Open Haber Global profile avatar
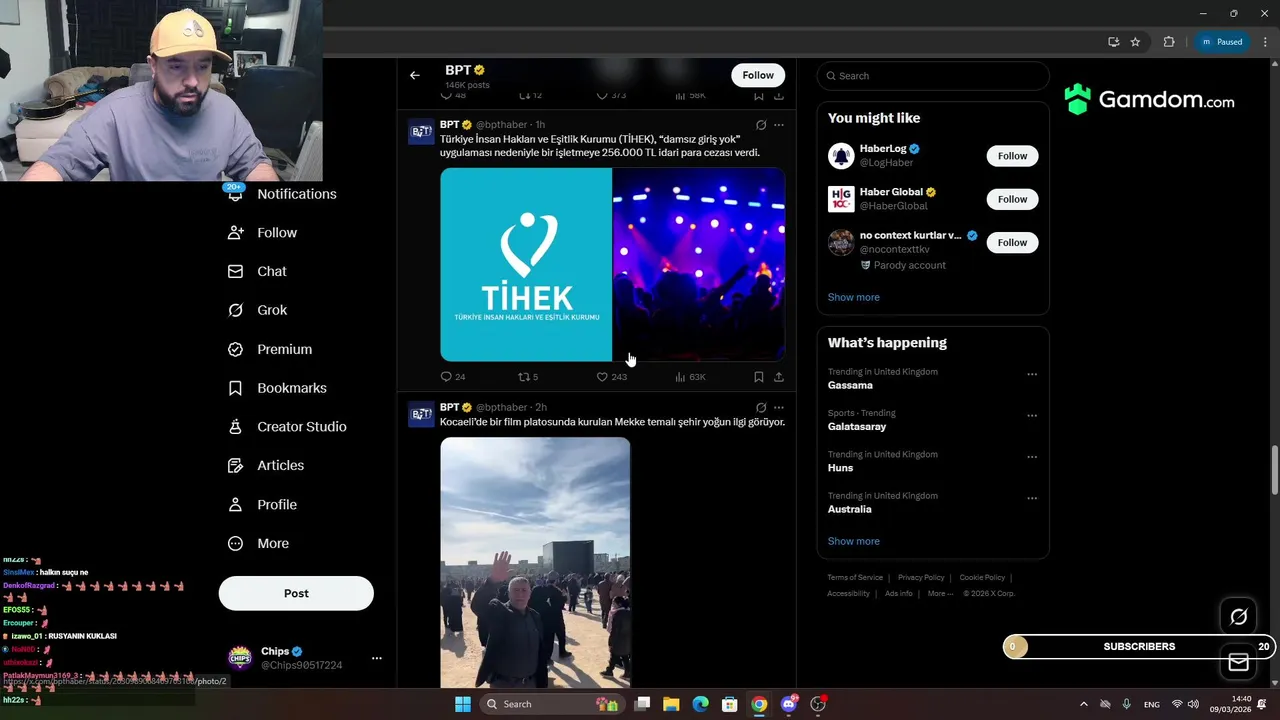Viewport: 1280px width, 720px height. (x=841, y=199)
